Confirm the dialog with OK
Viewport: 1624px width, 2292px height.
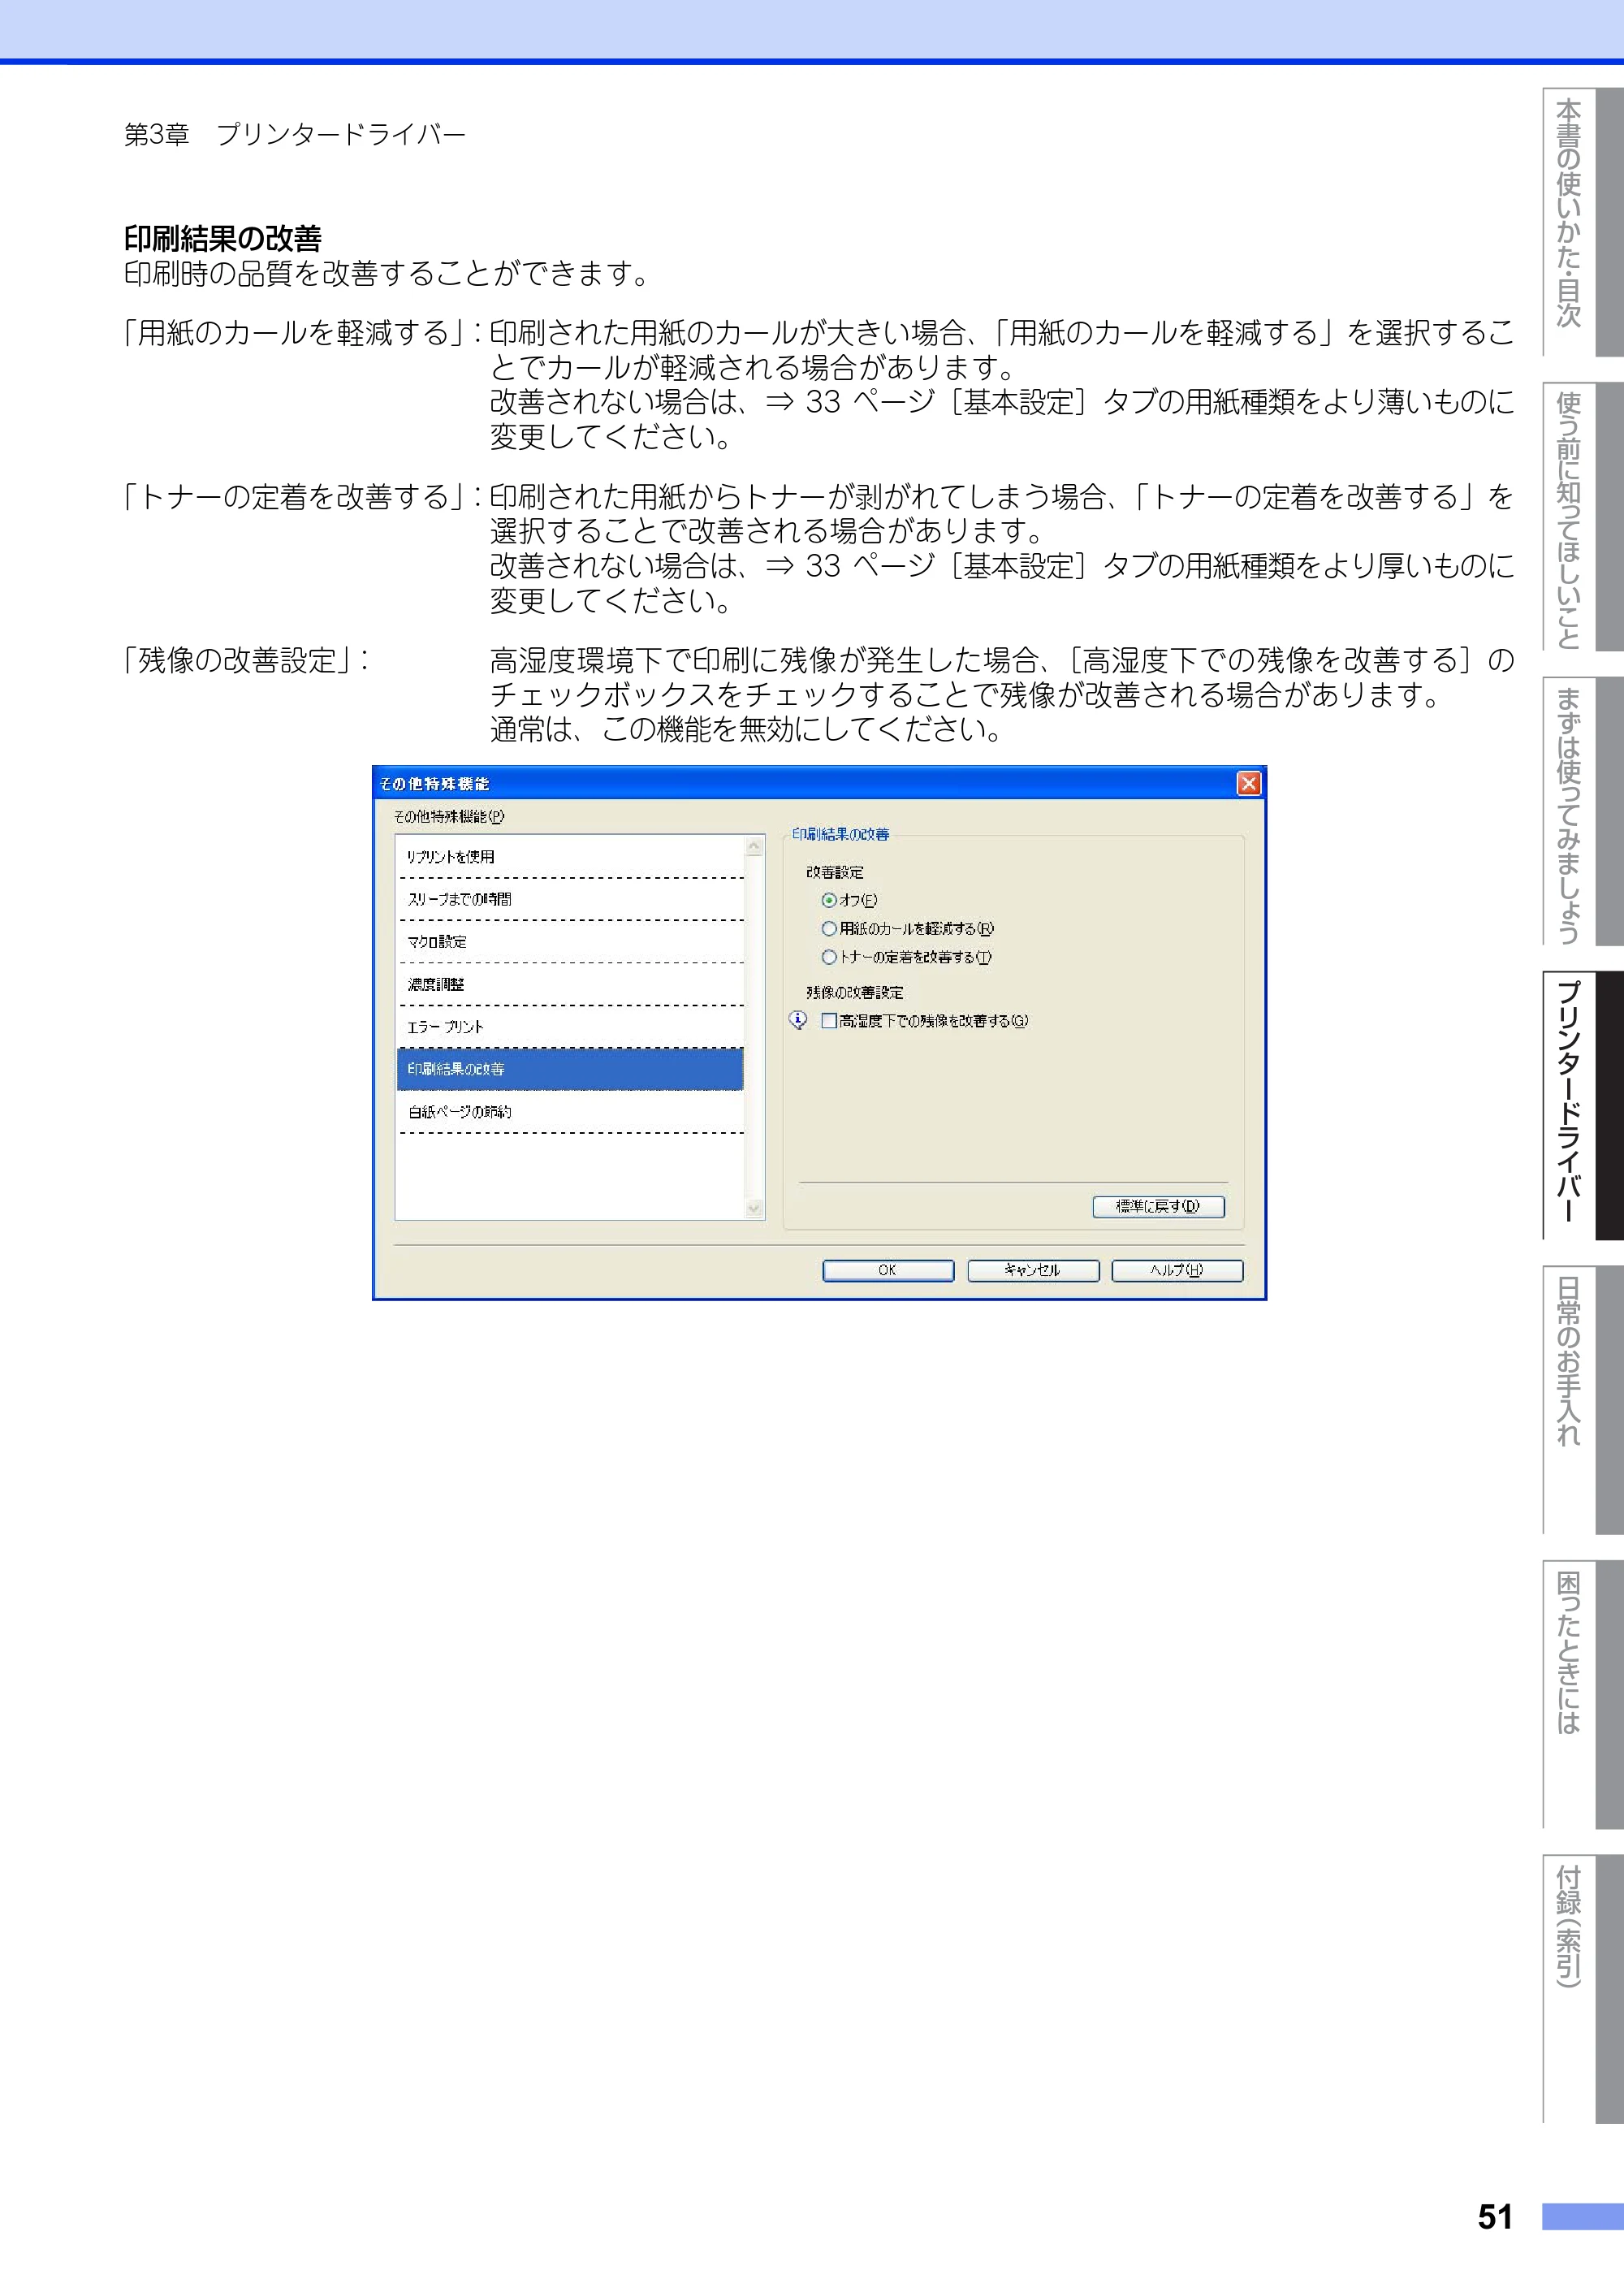tap(887, 1270)
